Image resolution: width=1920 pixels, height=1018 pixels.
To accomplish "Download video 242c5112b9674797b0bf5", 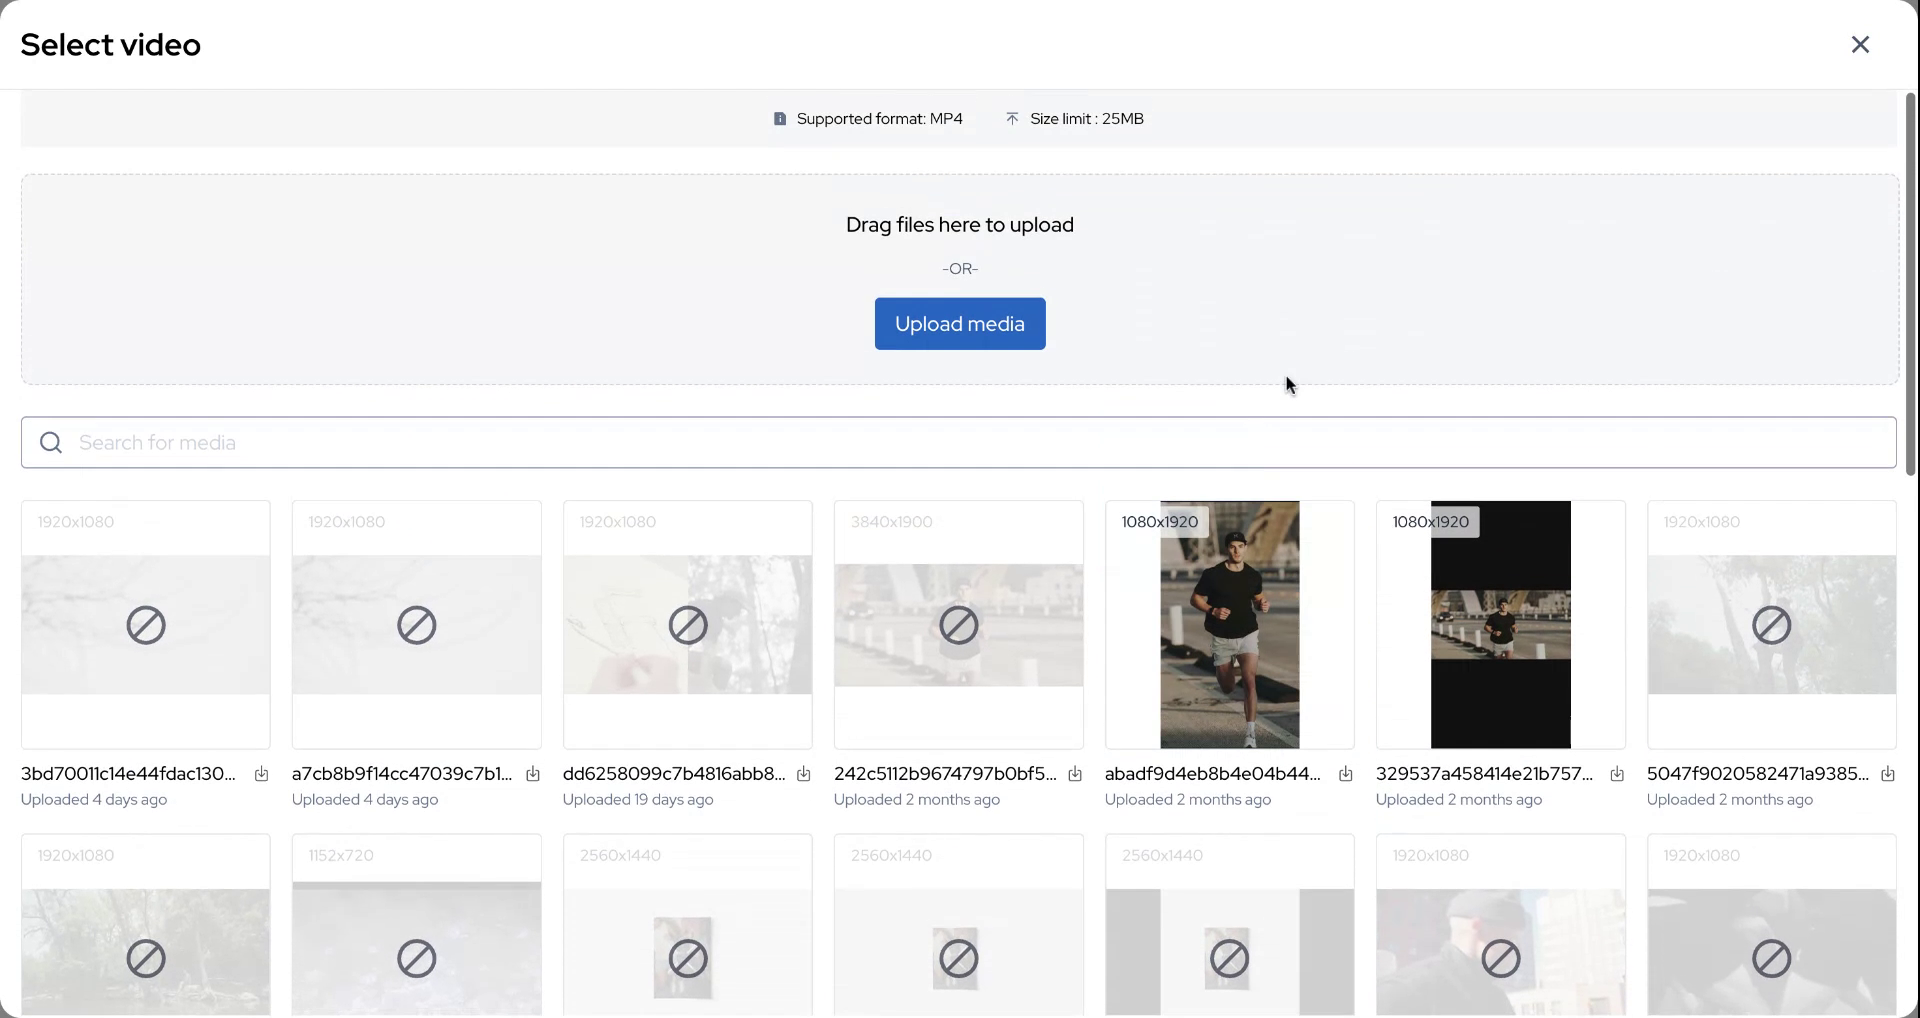I will pos(1075,774).
